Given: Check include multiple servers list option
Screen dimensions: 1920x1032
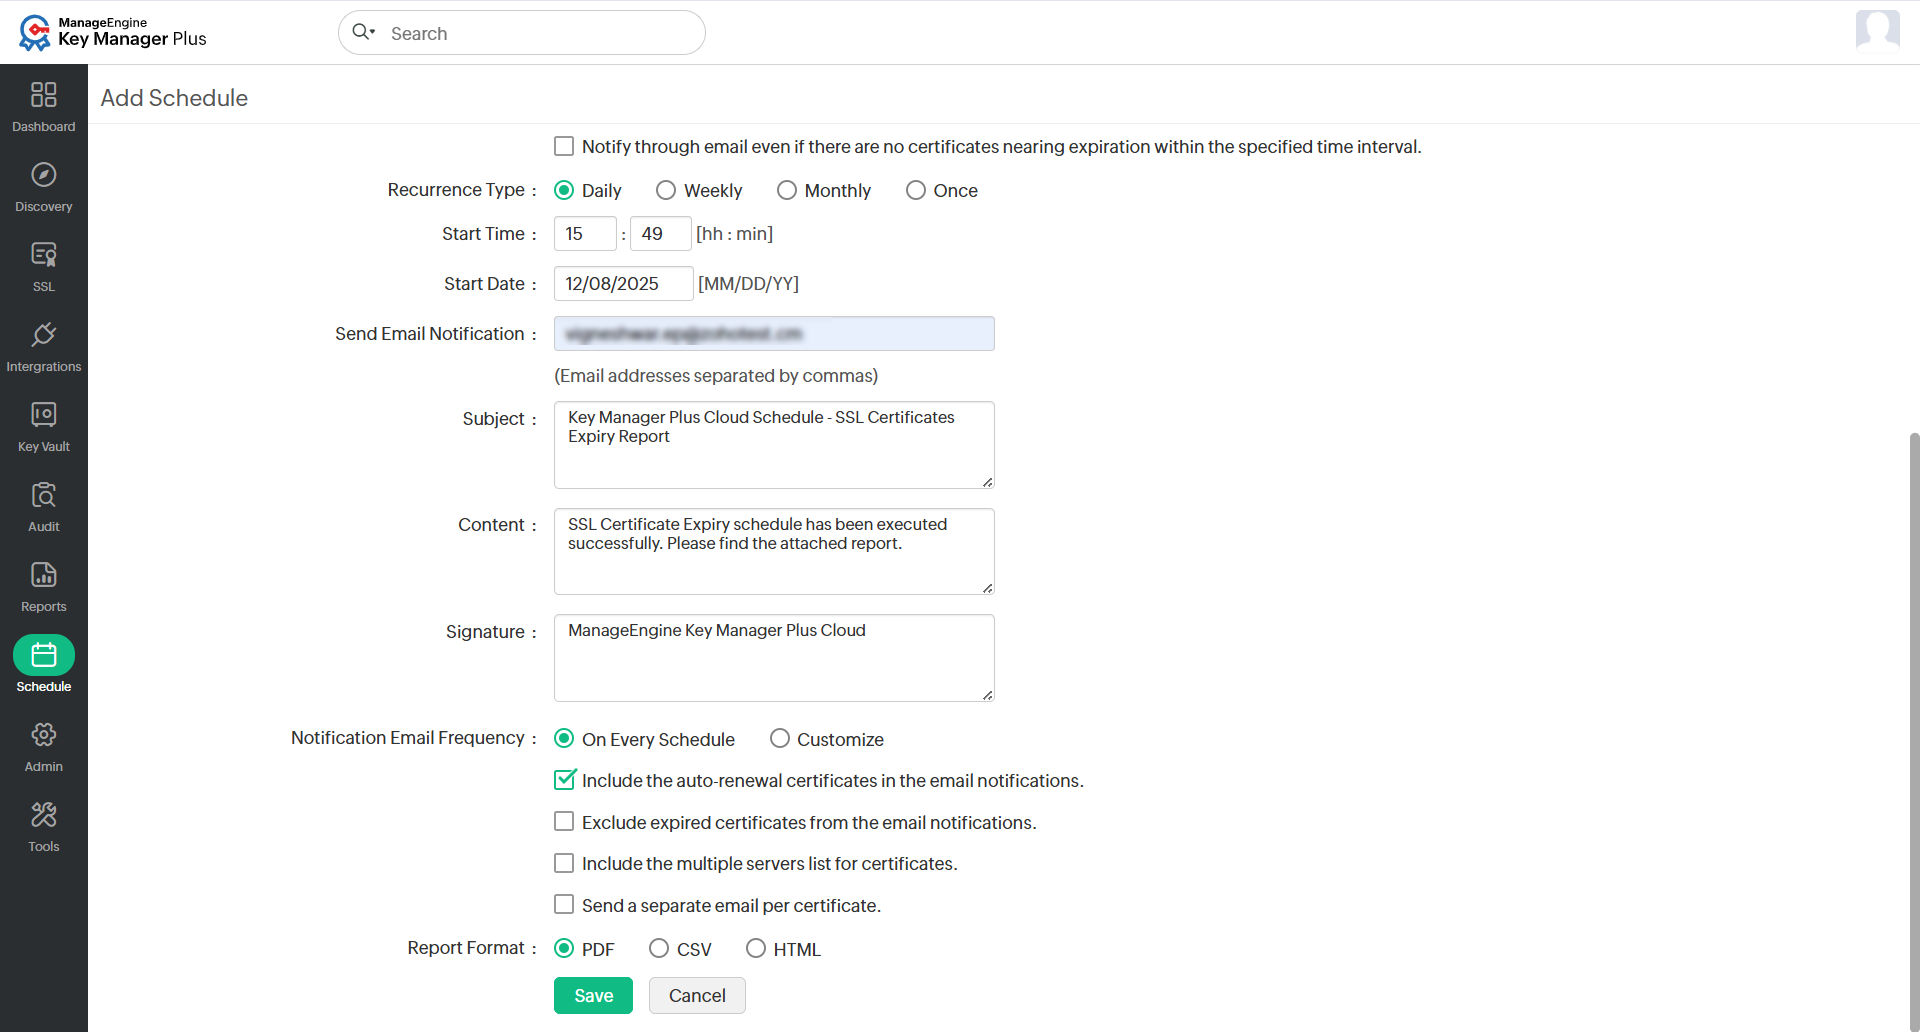Looking at the screenshot, I should pos(564,863).
